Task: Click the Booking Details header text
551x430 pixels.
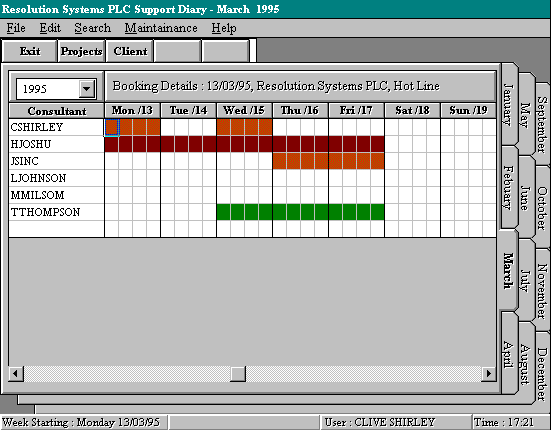Action: click(x=276, y=86)
